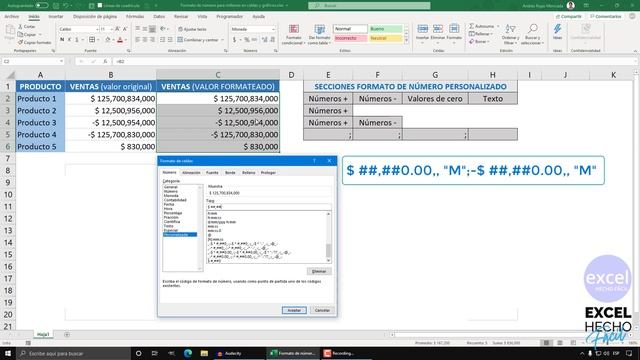Open File Explorer from the taskbar

pos(204,353)
